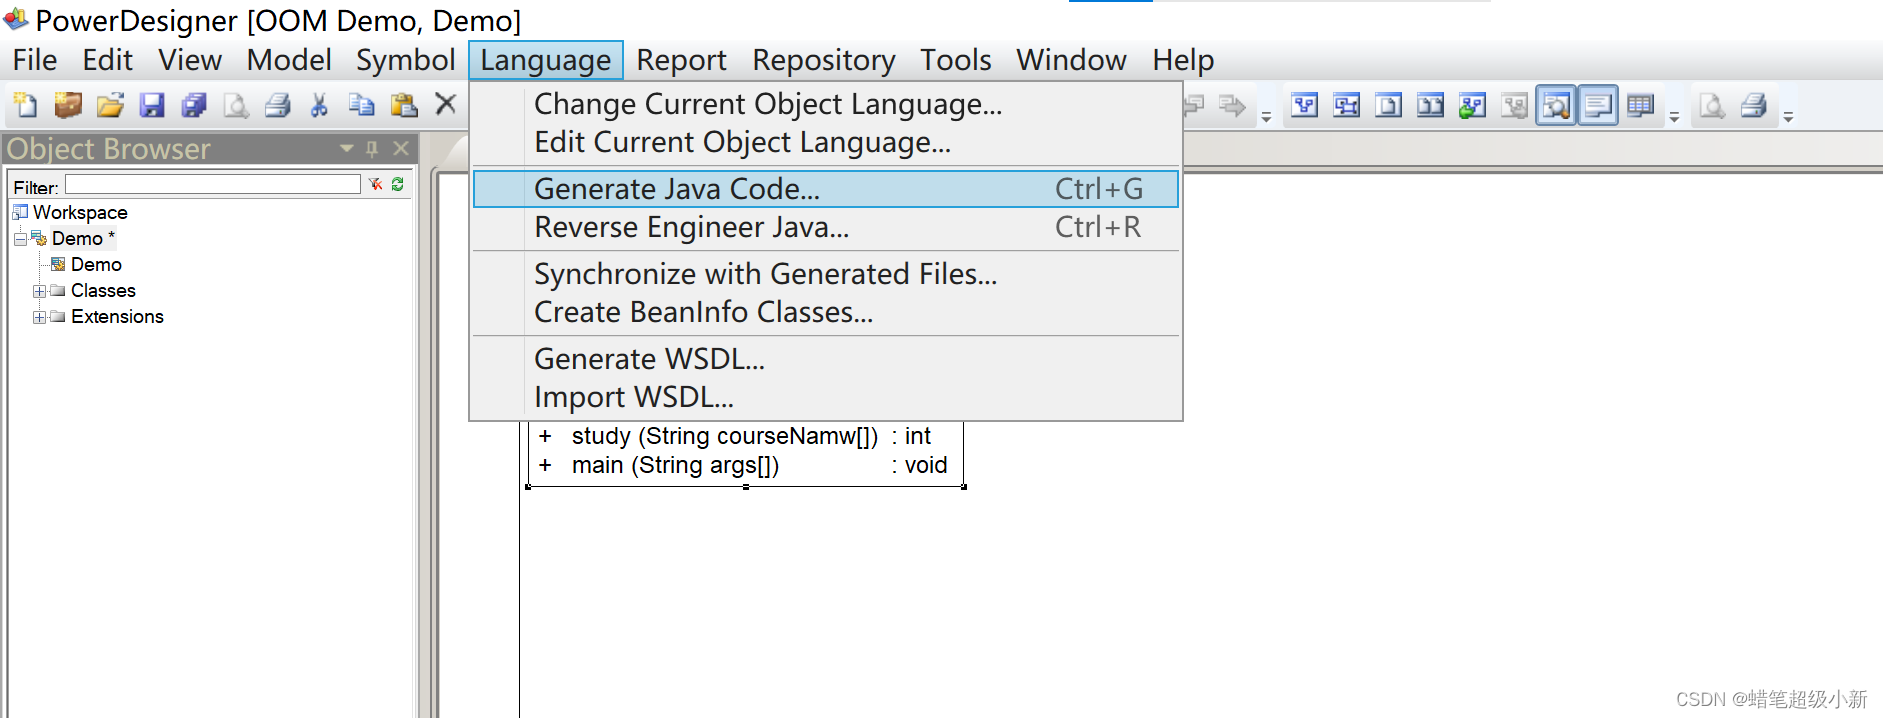This screenshot has width=1883, height=718.
Task: Click the Print icon beside the scissors
Action: coord(278,105)
